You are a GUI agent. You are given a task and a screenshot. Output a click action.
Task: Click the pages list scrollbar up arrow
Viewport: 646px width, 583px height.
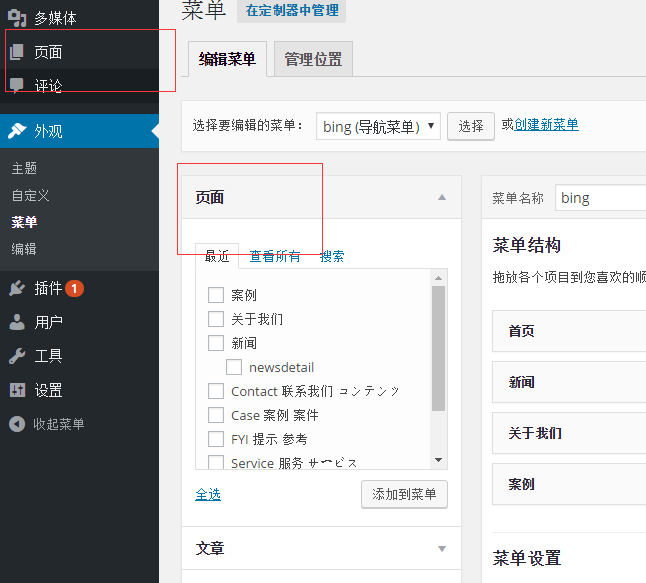point(438,278)
